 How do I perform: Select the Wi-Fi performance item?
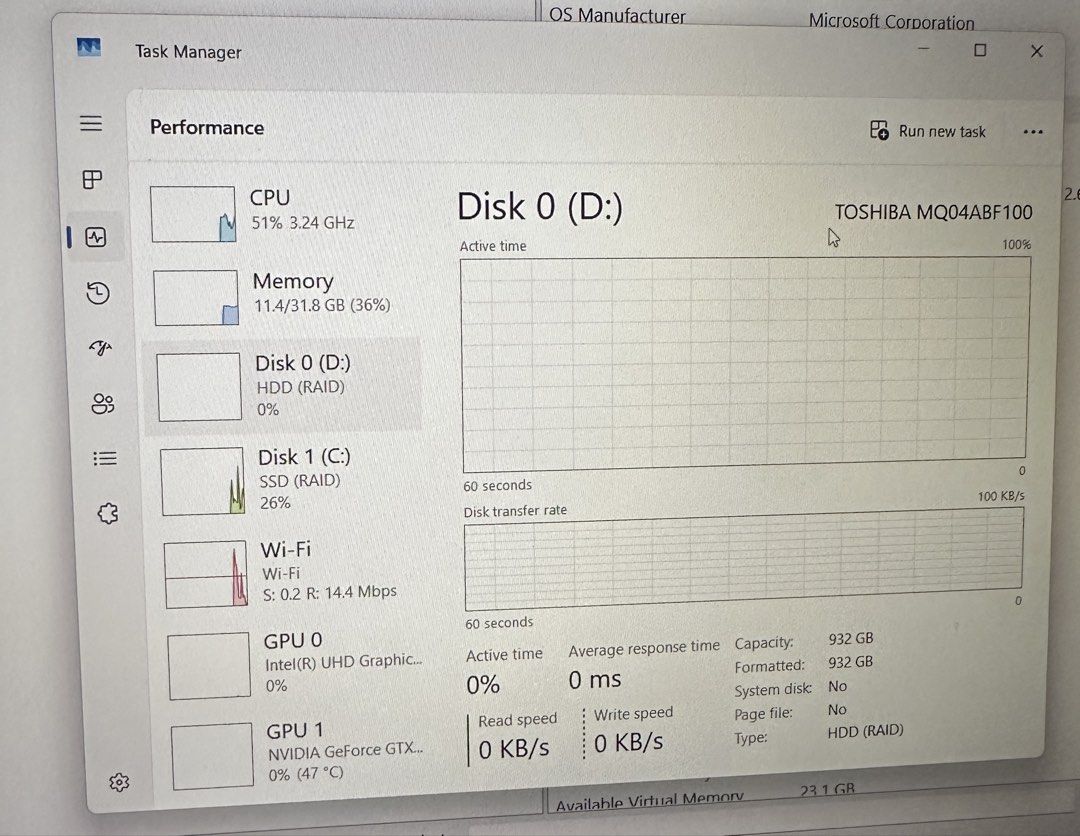click(293, 573)
